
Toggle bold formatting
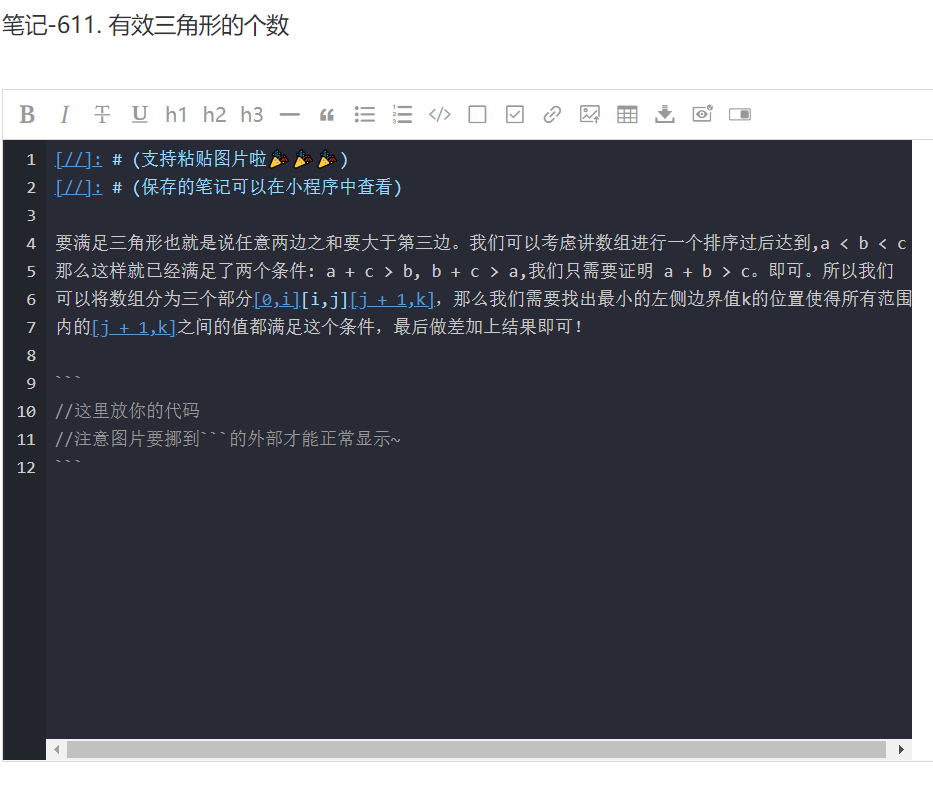[x=27, y=114]
